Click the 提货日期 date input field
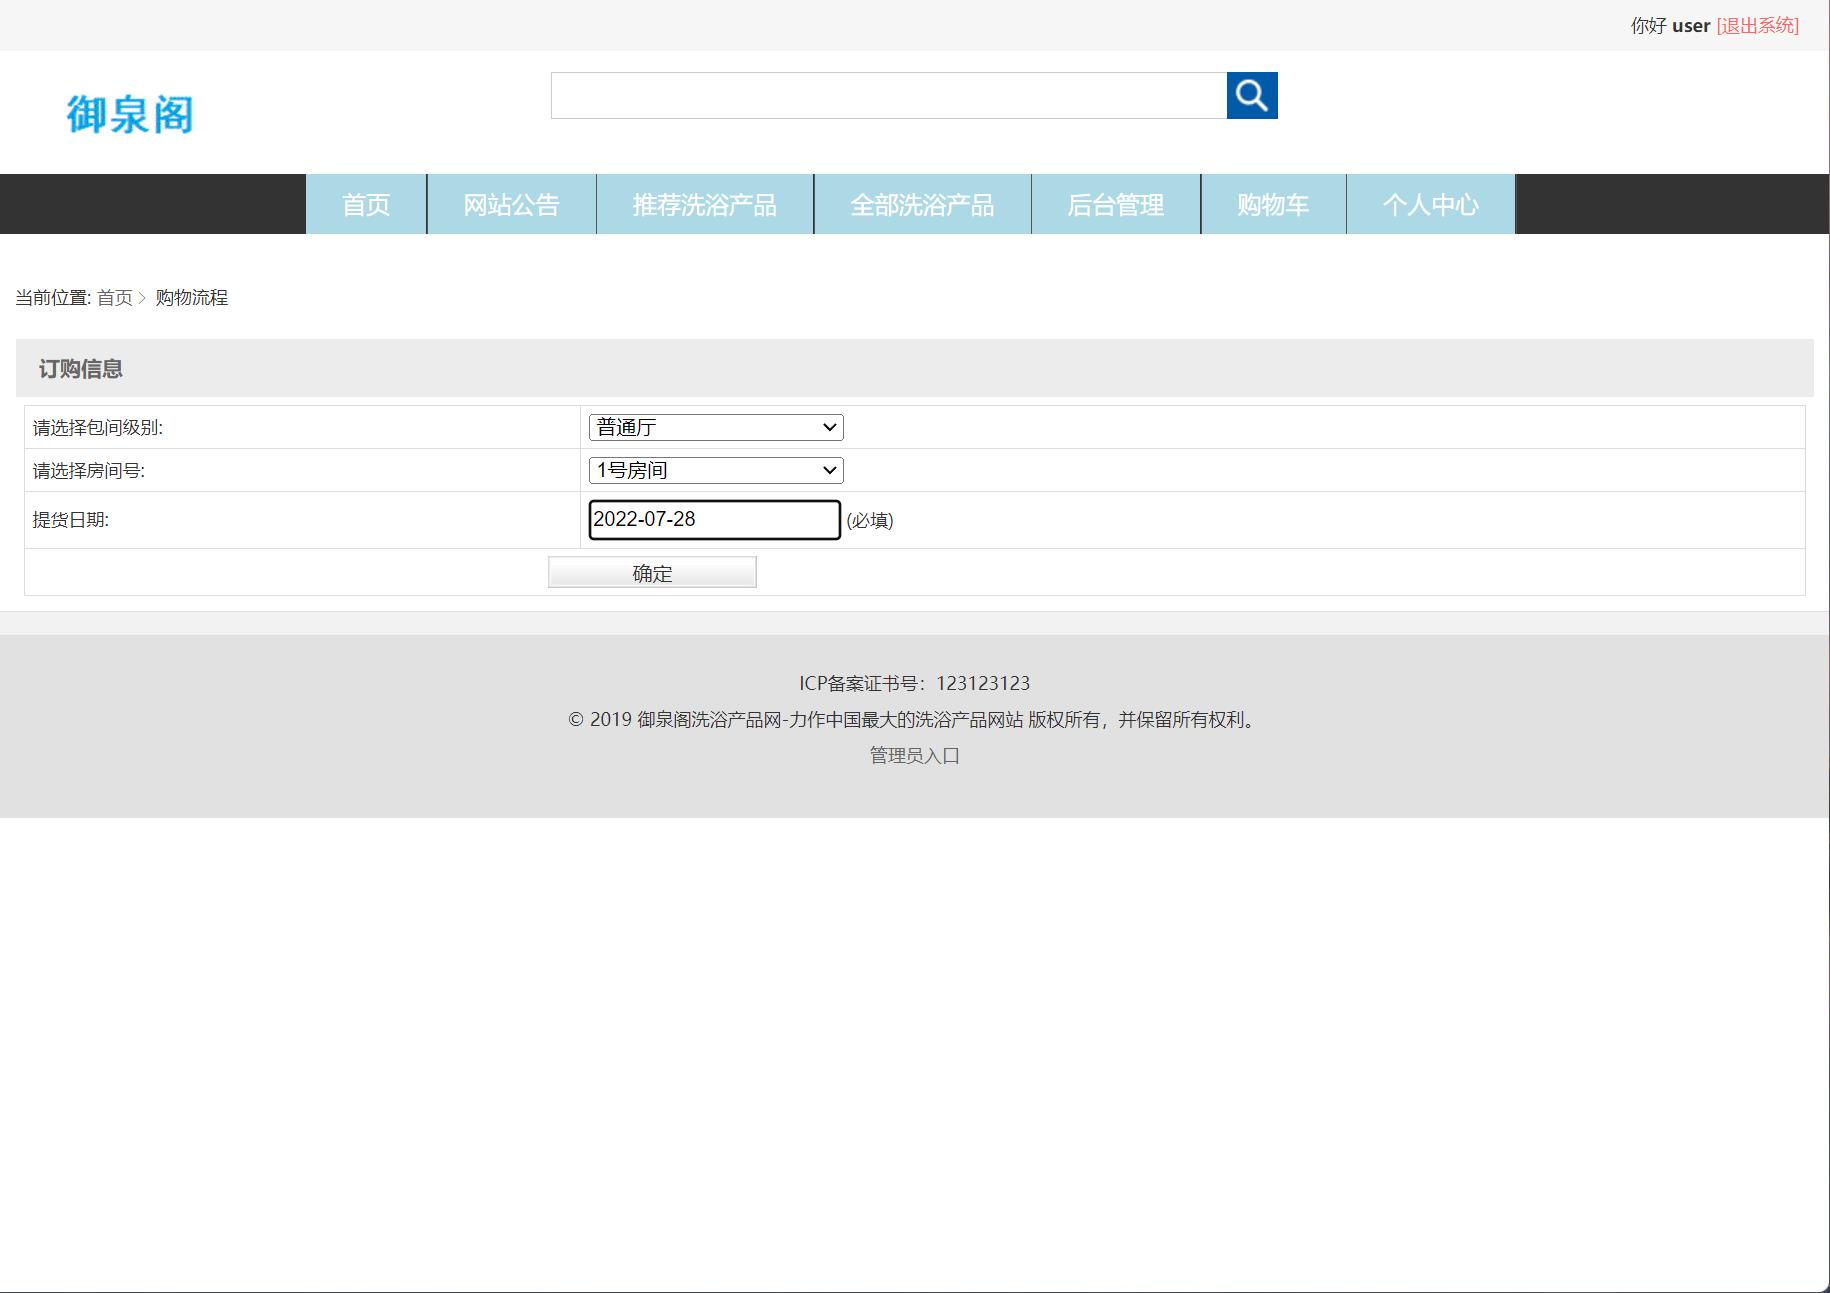Viewport: 1830px width, 1293px height. point(714,519)
